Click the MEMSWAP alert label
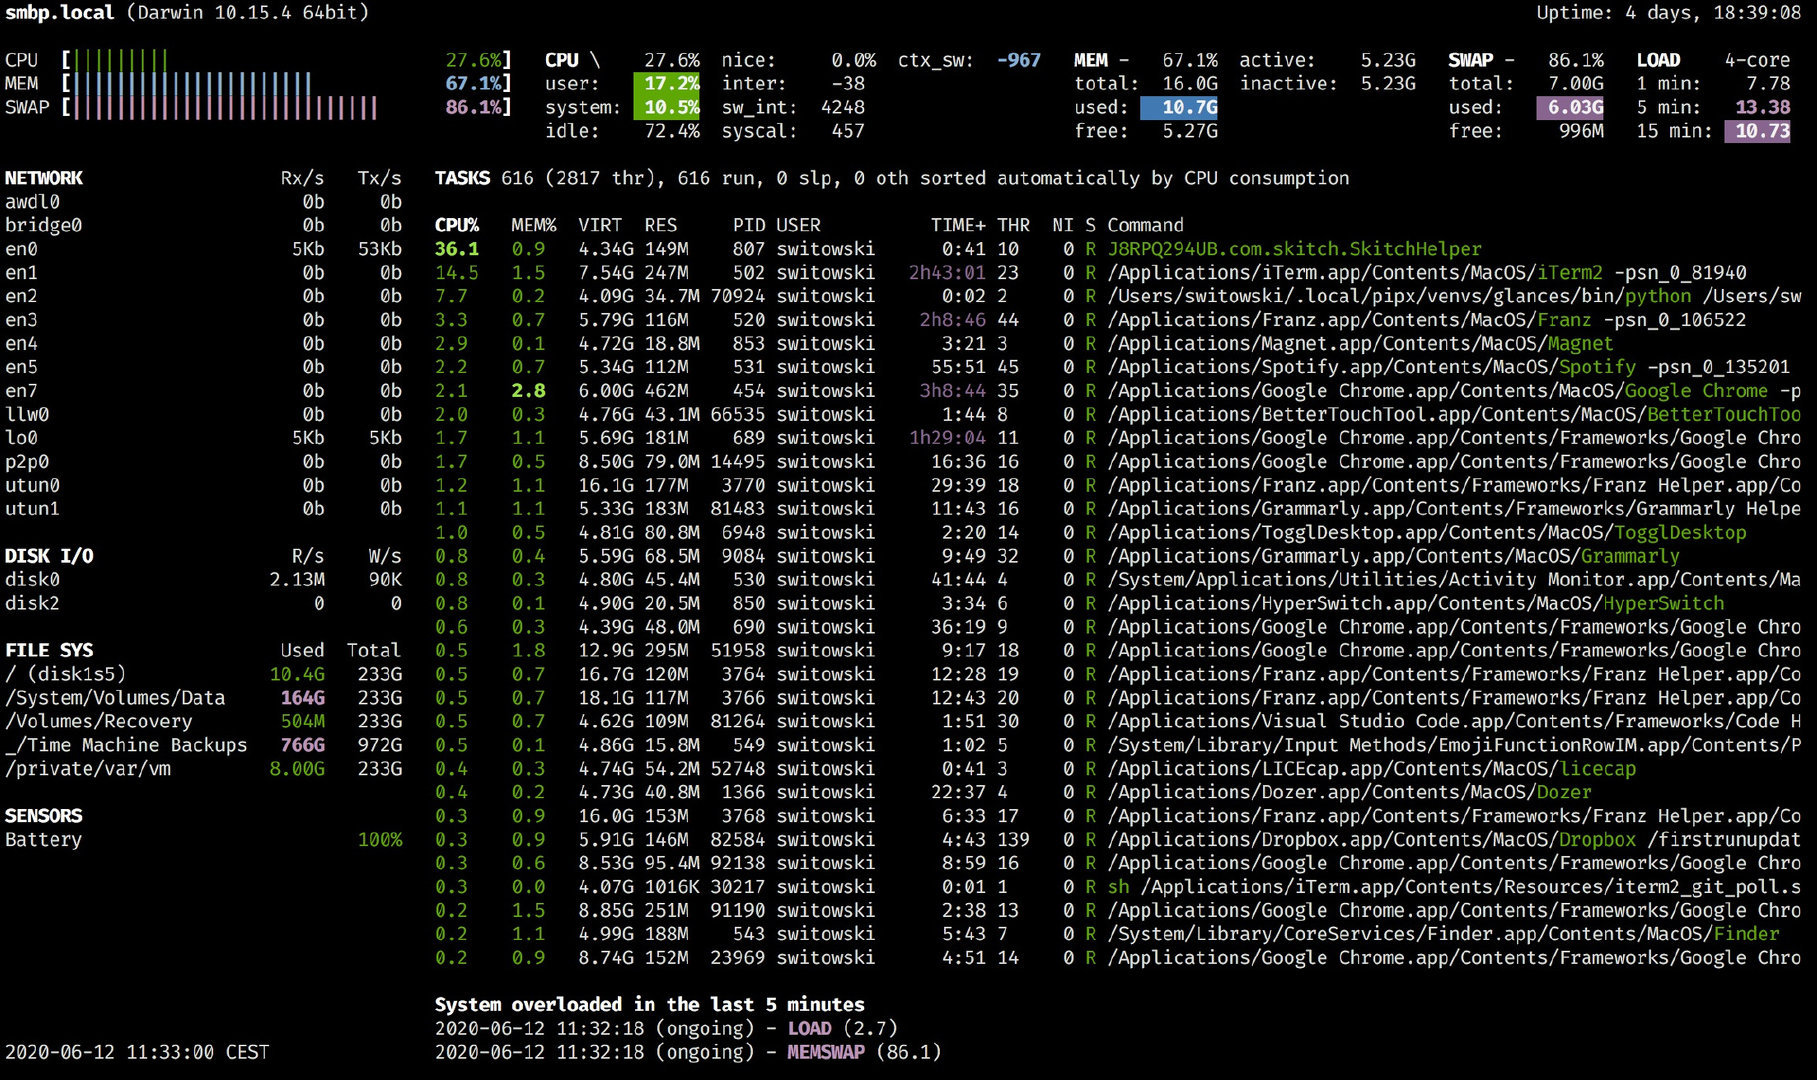 point(826,1052)
